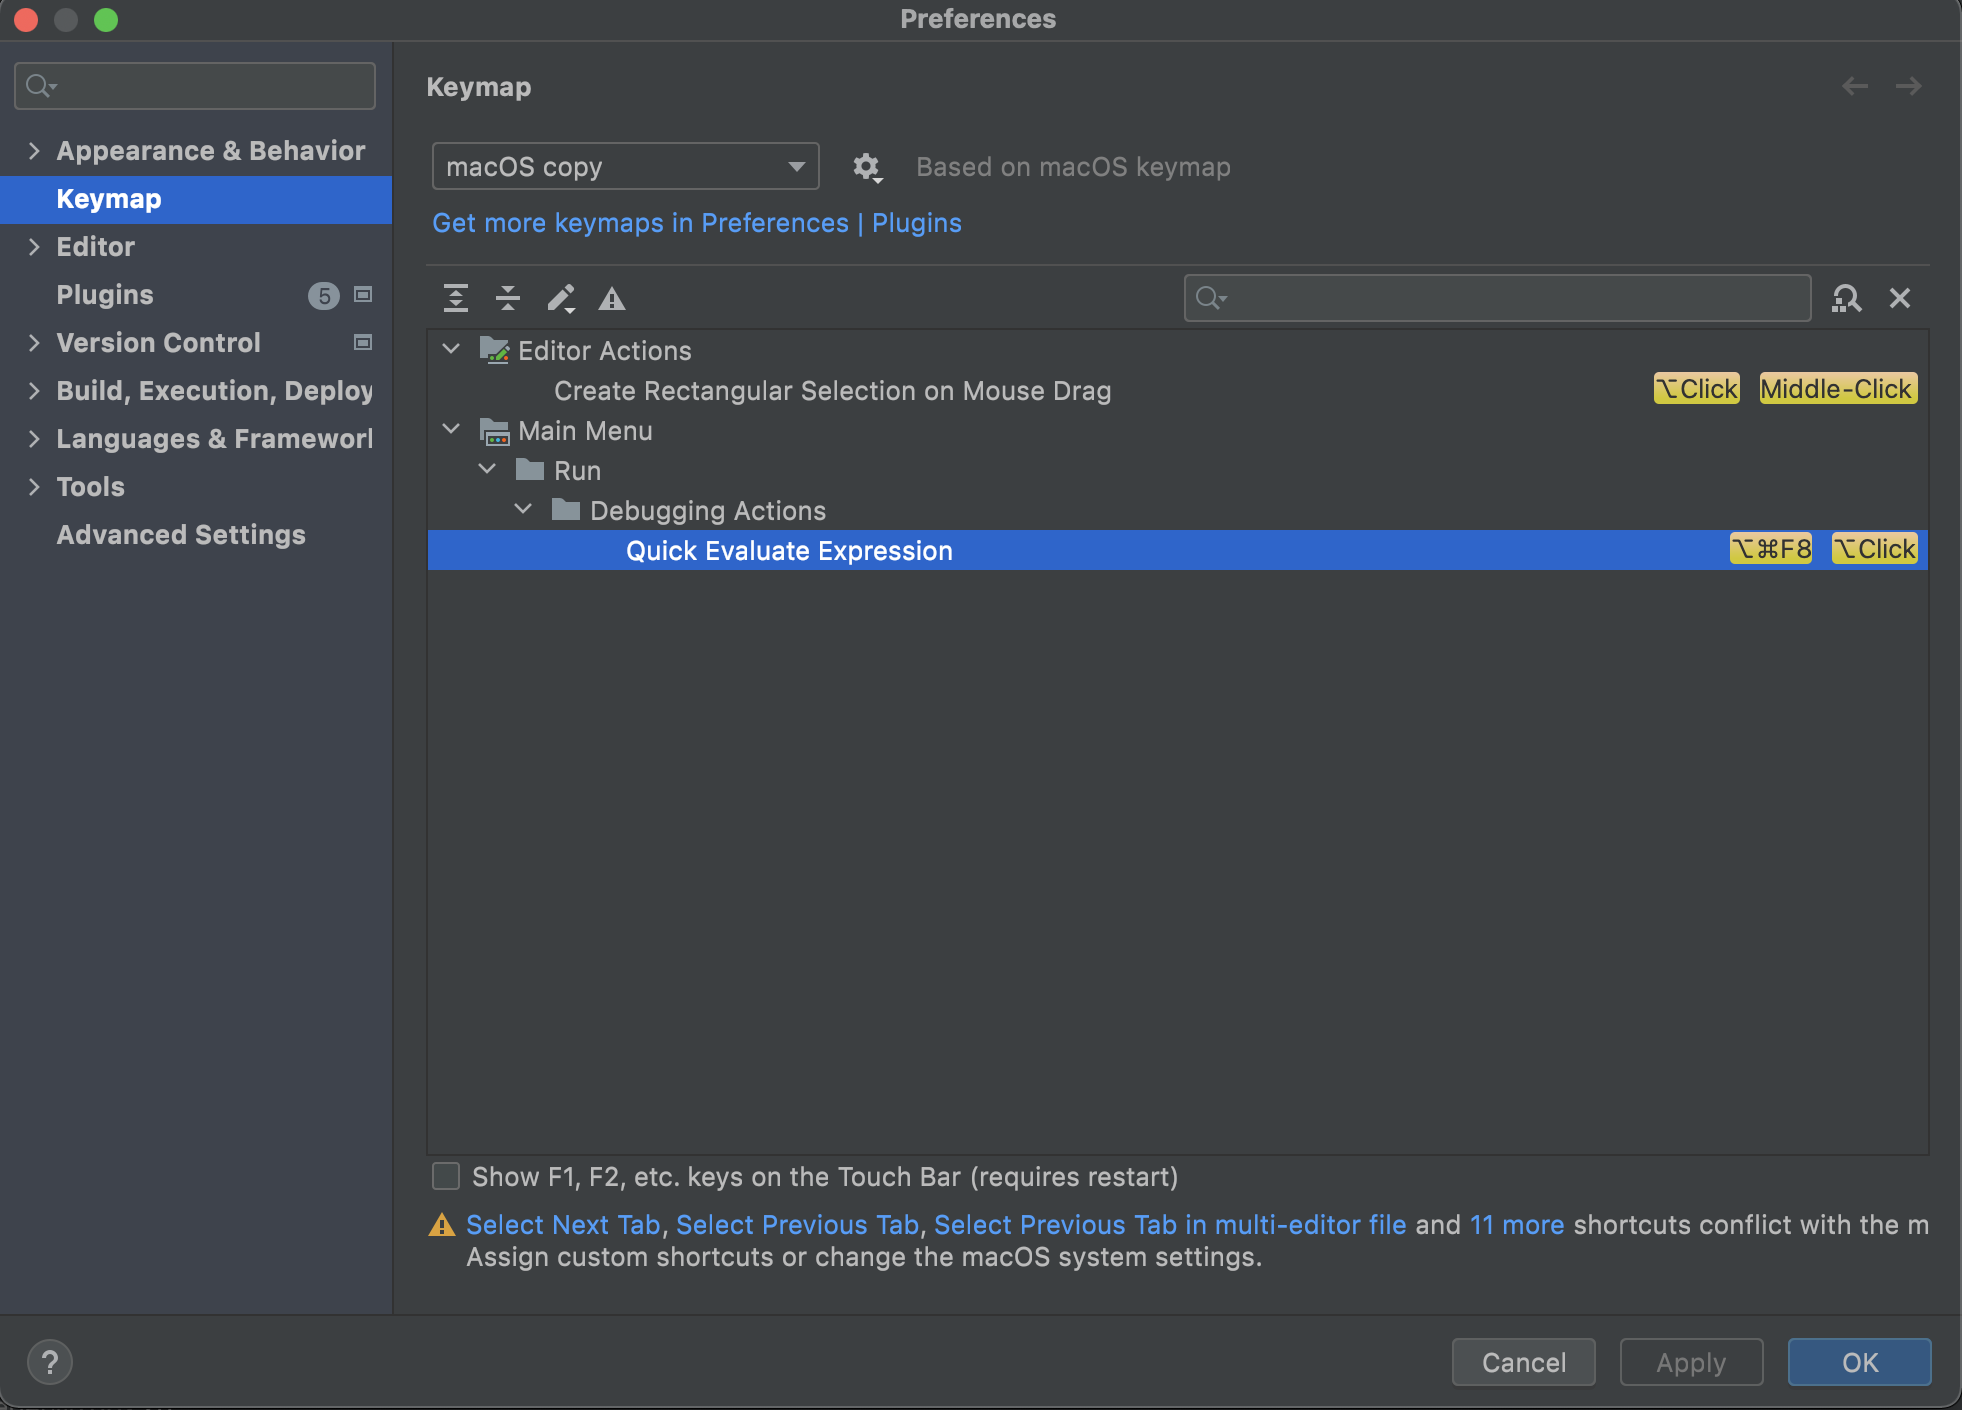1962x1410 pixels.
Task: Click Select Previous Tab in multi-editor file link
Action: point(1170,1225)
